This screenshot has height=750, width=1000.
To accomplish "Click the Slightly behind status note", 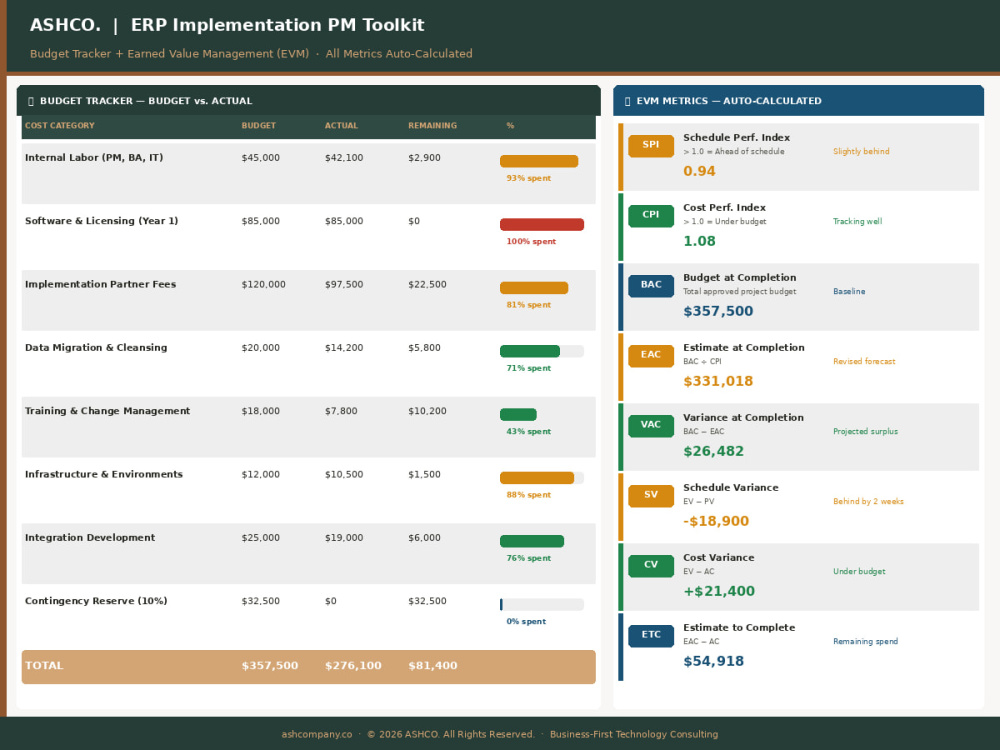I will [x=861, y=151].
